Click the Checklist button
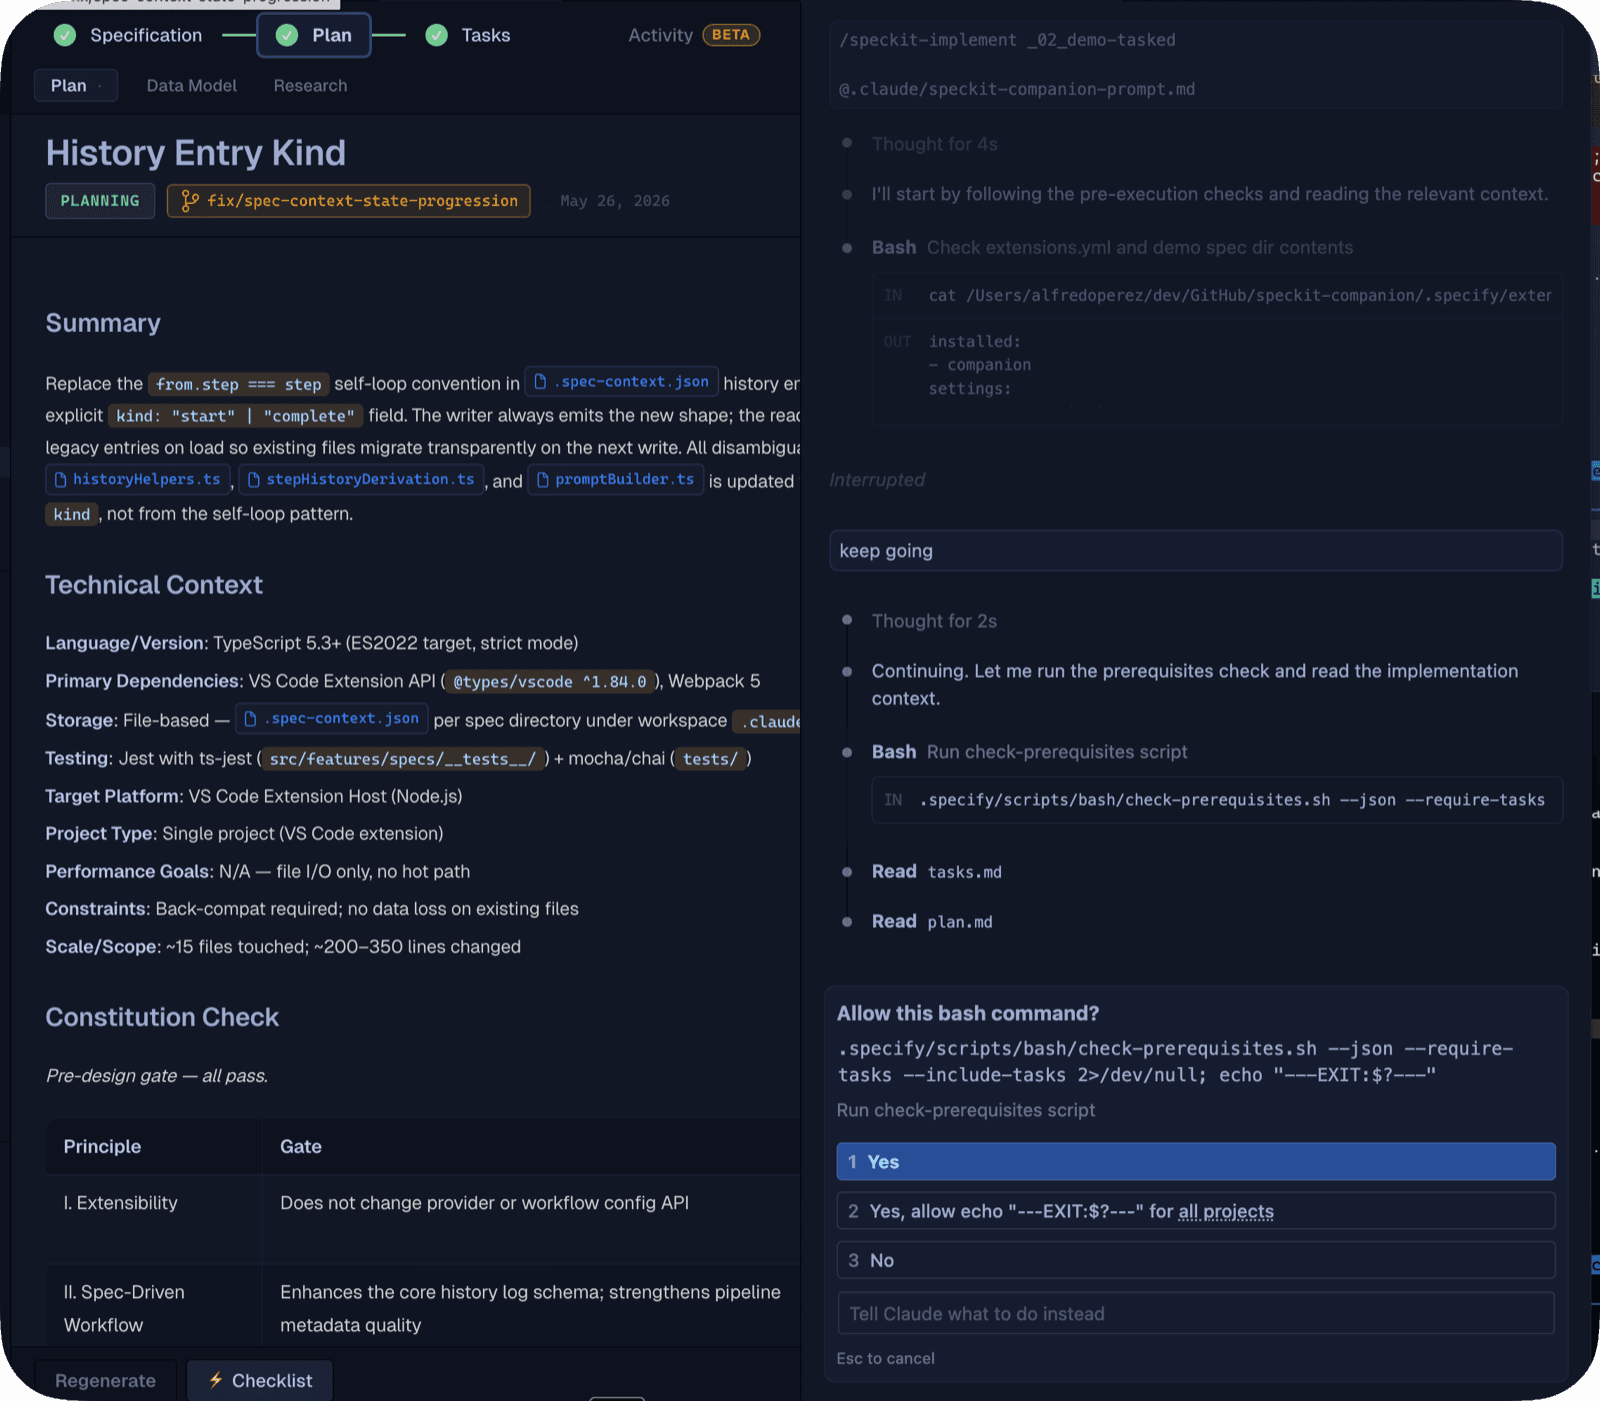This screenshot has width=1600, height=1401. pos(260,1380)
